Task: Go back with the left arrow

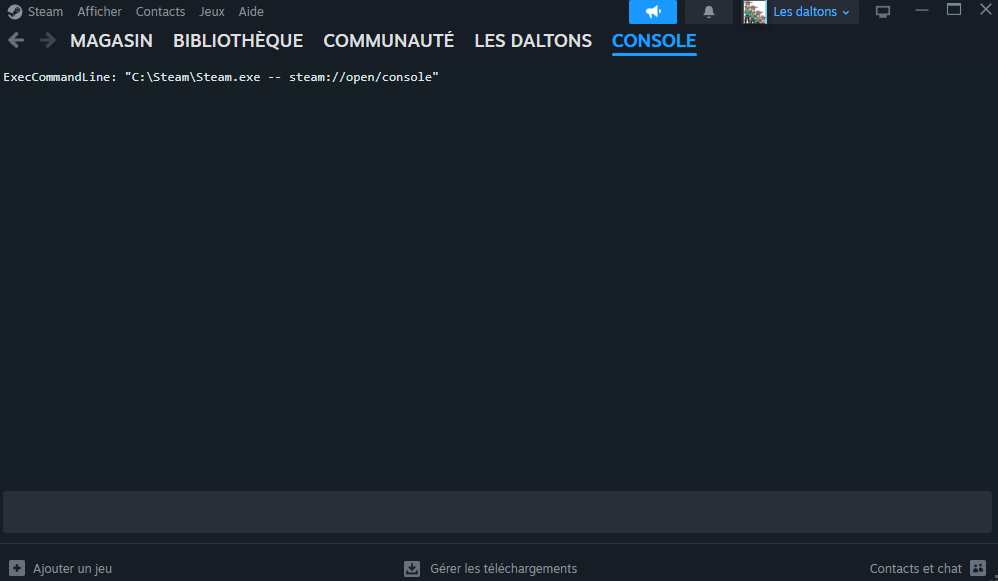Action: tap(16, 41)
